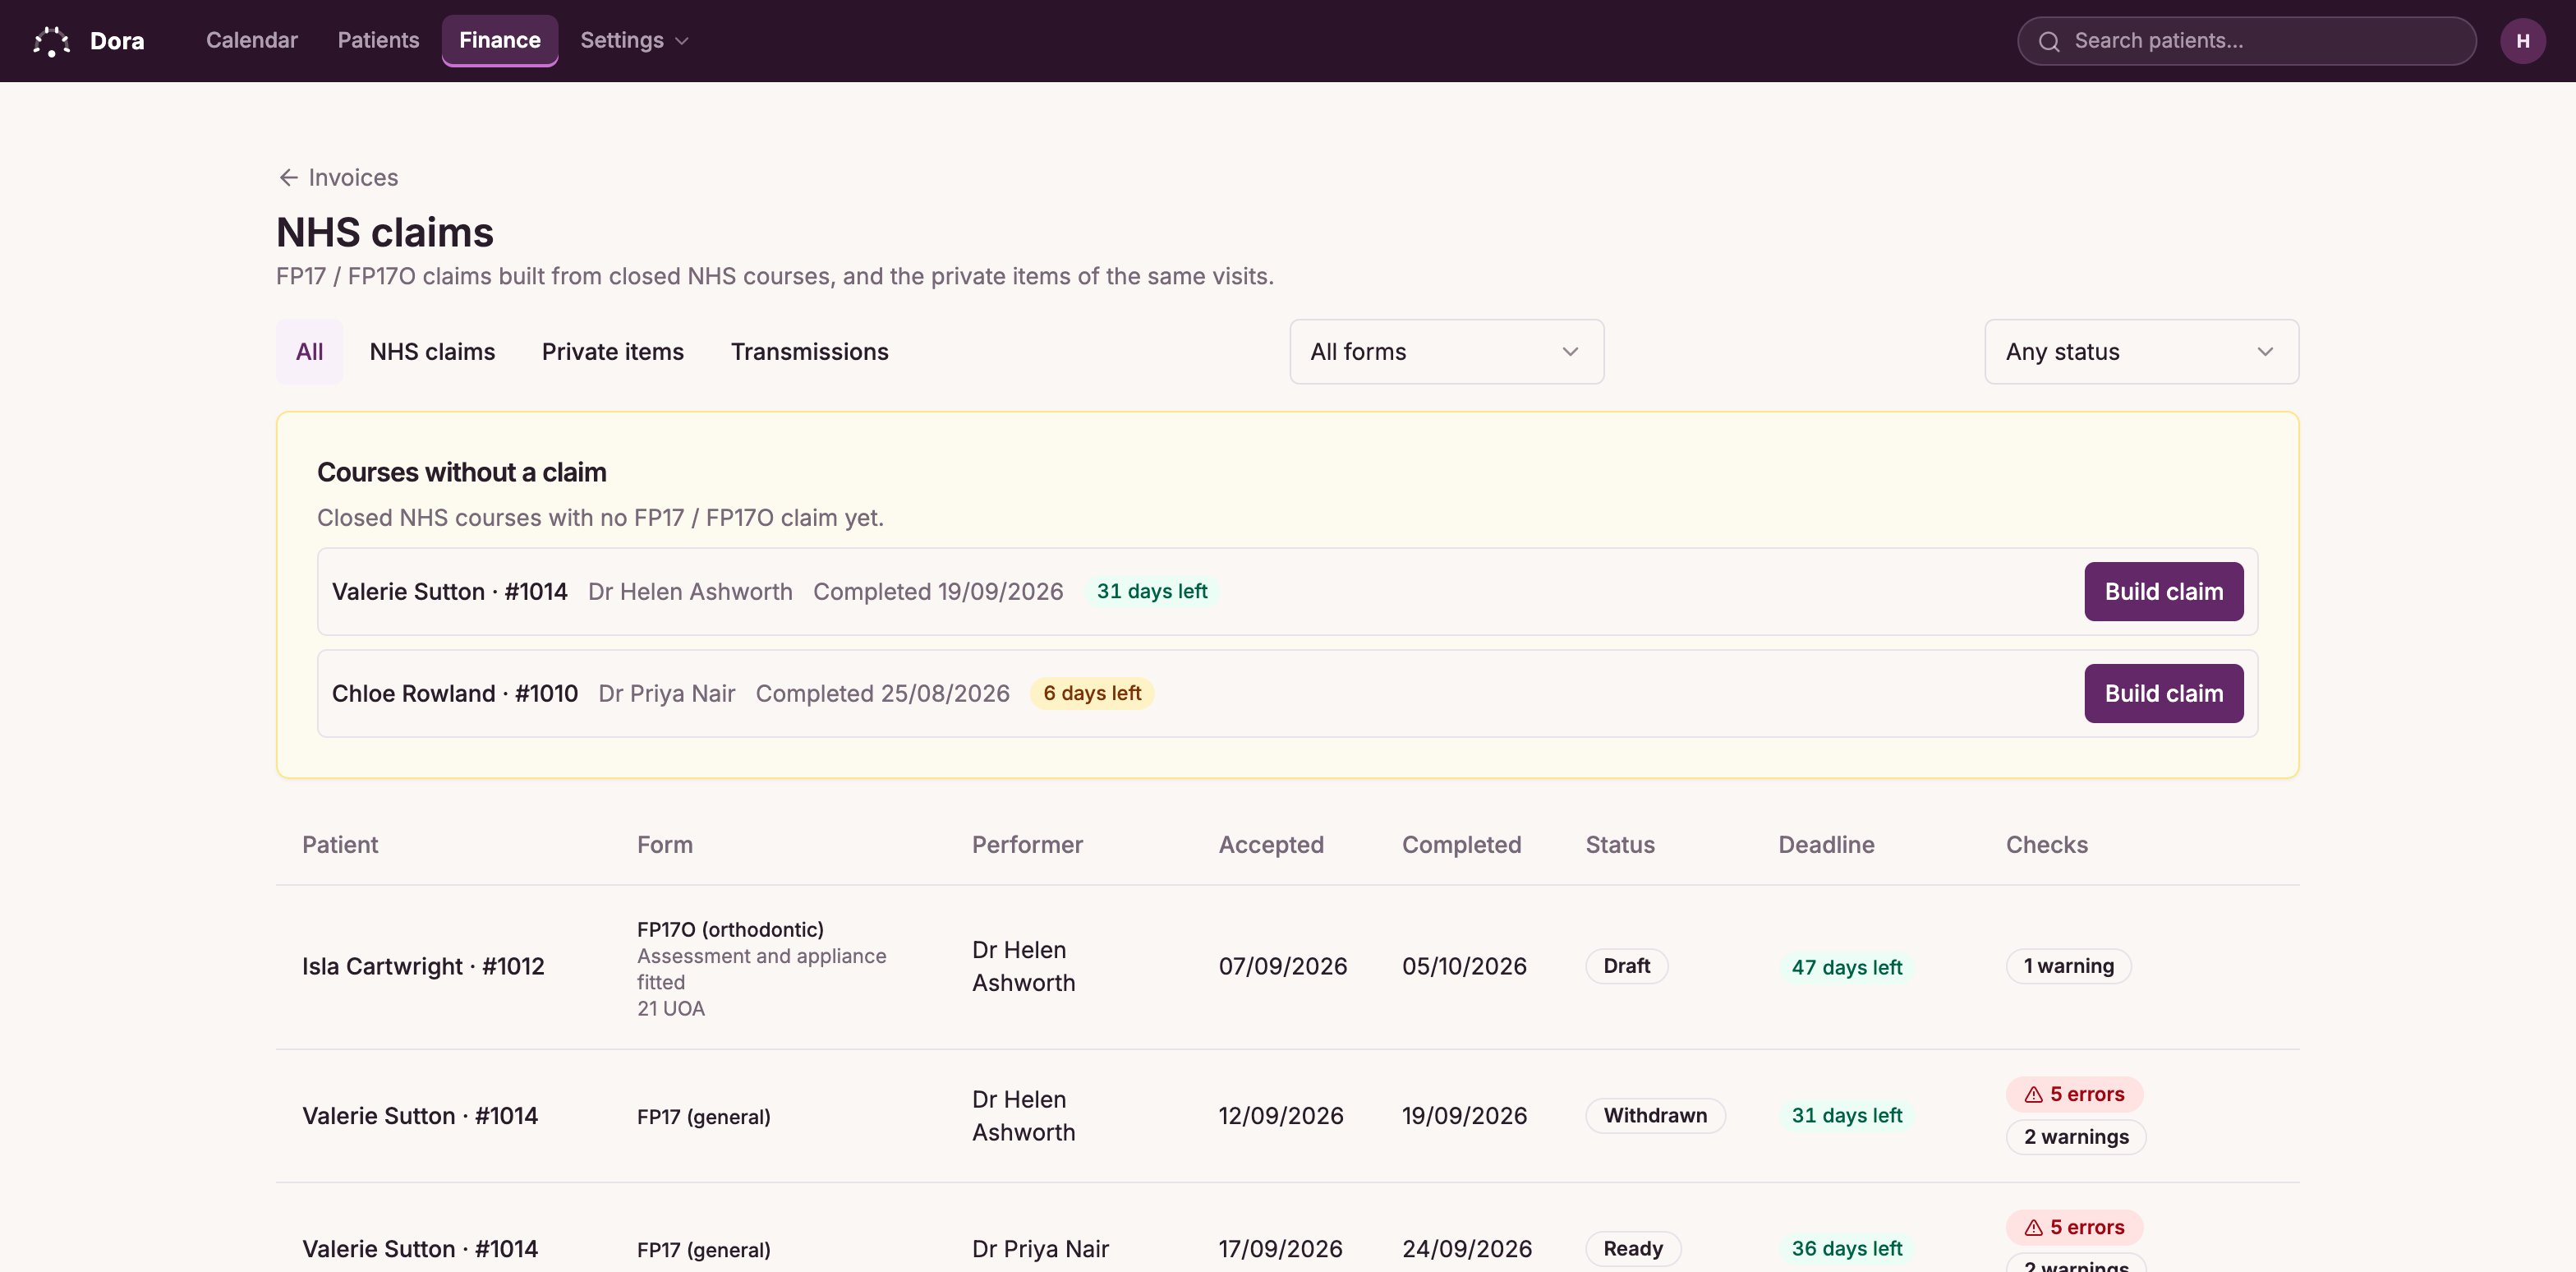Switch to the NHS claims tab
The width and height of the screenshot is (2576, 1272).
(x=432, y=352)
